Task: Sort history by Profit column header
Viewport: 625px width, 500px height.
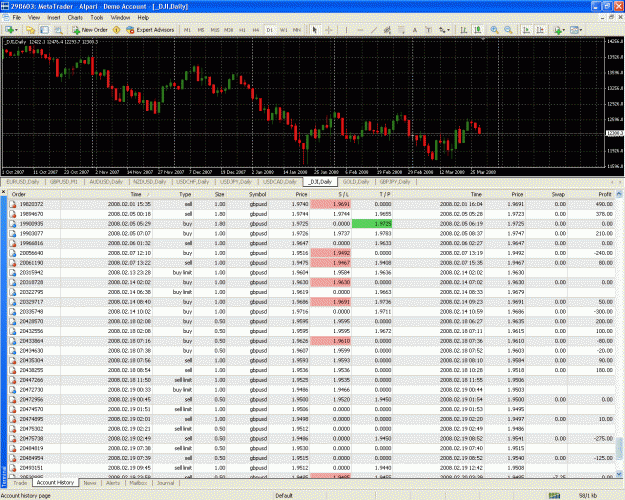Action: click(591, 194)
